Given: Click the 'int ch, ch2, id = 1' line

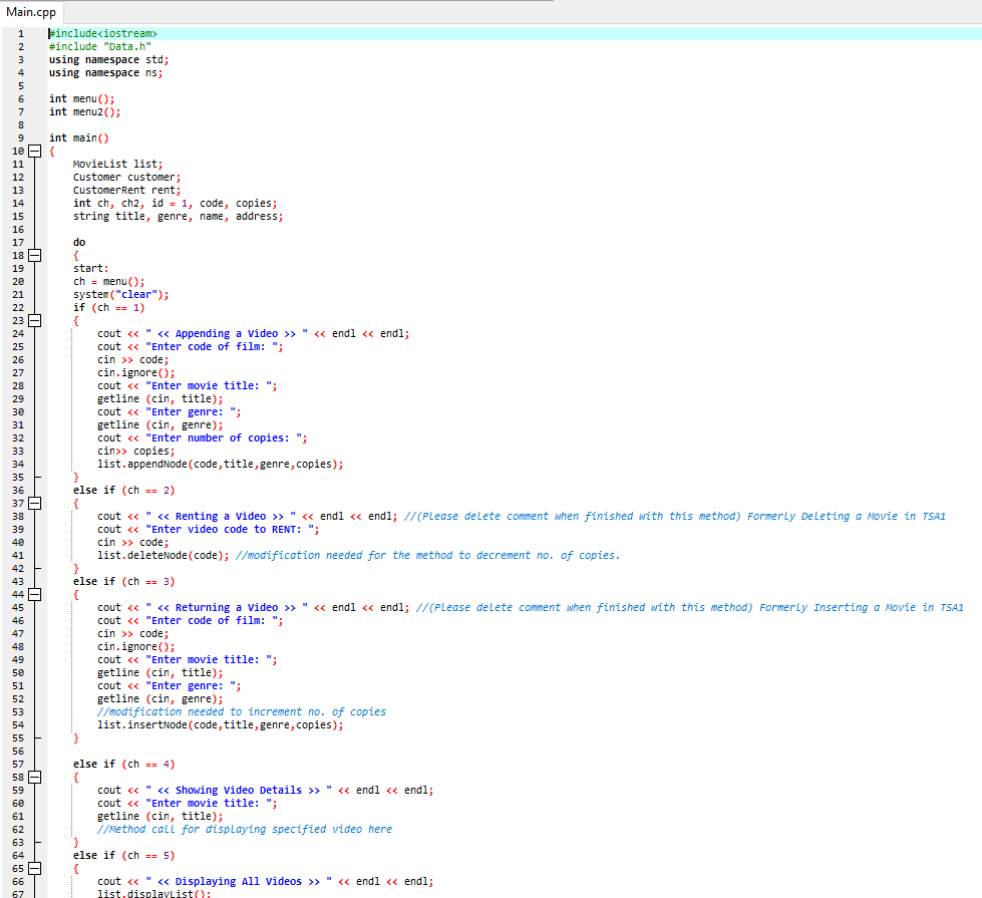Looking at the screenshot, I should click(175, 204).
